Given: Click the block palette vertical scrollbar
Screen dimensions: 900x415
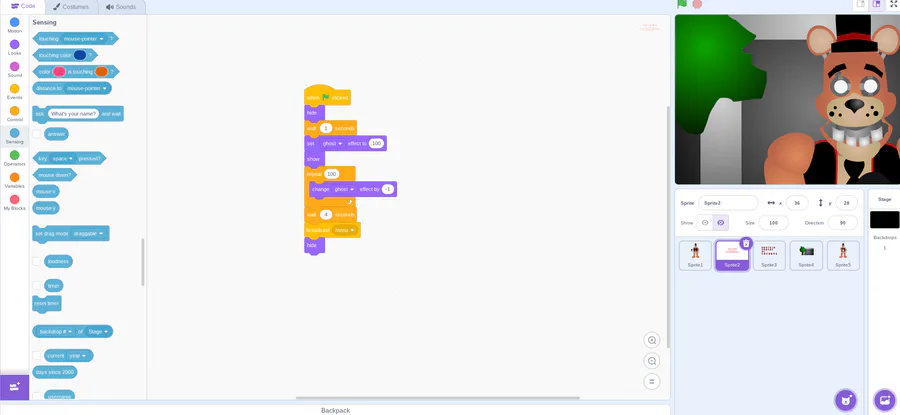Looking at the screenshot, I should pos(142,262).
